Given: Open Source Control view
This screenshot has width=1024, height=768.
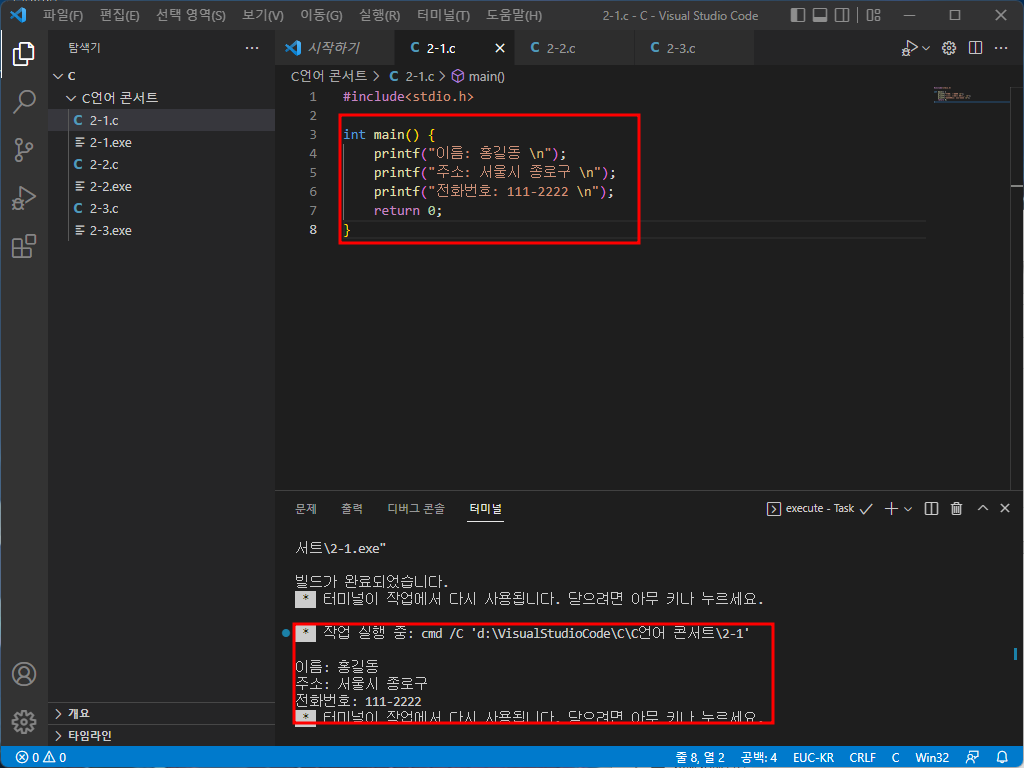Looking at the screenshot, I should click(x=24, y=150).
